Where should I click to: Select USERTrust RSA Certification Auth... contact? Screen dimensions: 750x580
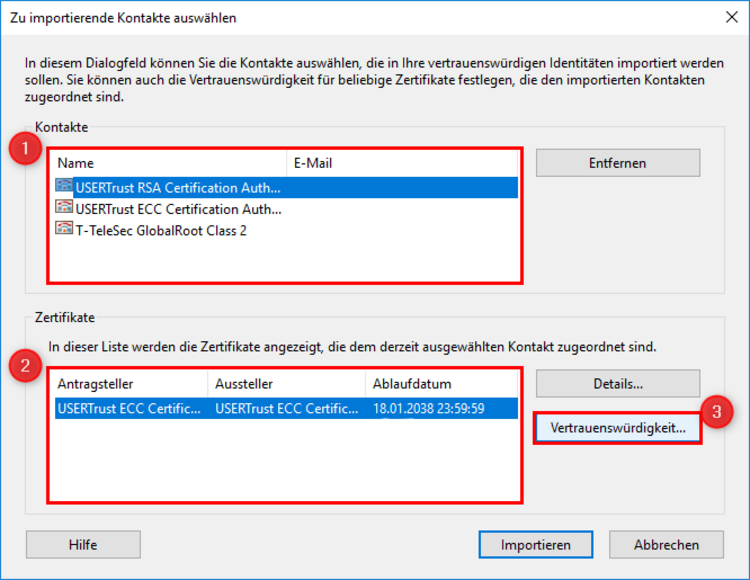(x=286, y=187)
